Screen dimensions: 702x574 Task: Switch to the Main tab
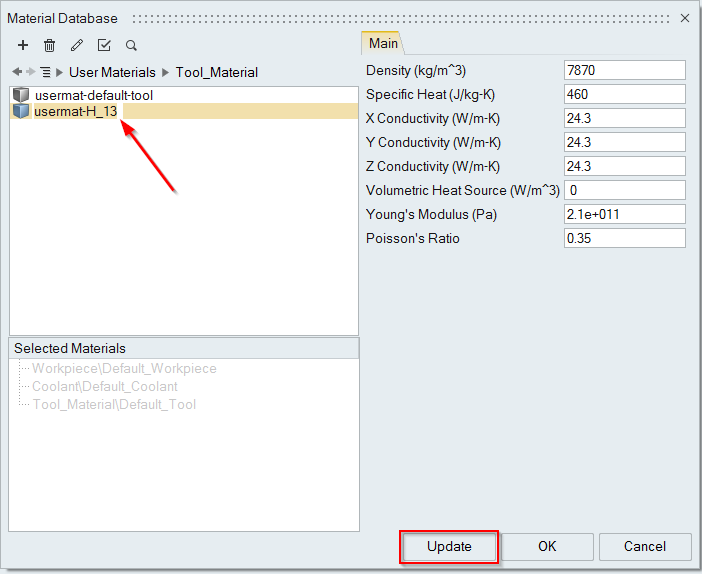383,43
